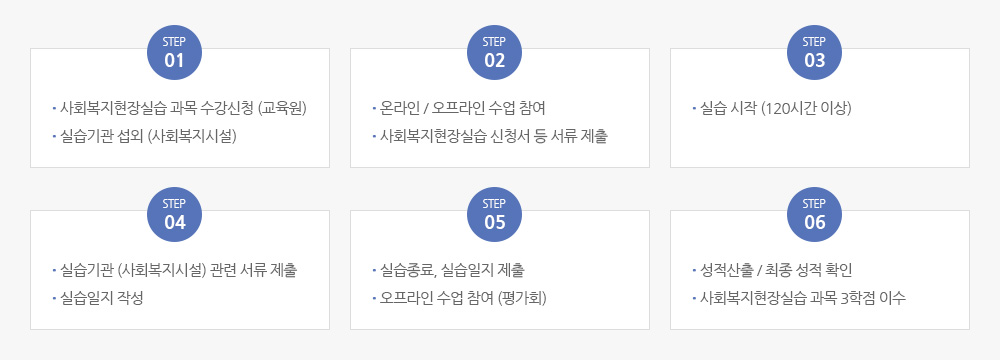1000x360 pixels.
Task: Select '사회복지현장실습 과목 3학점 이수' text
Action: click(802, 299)
